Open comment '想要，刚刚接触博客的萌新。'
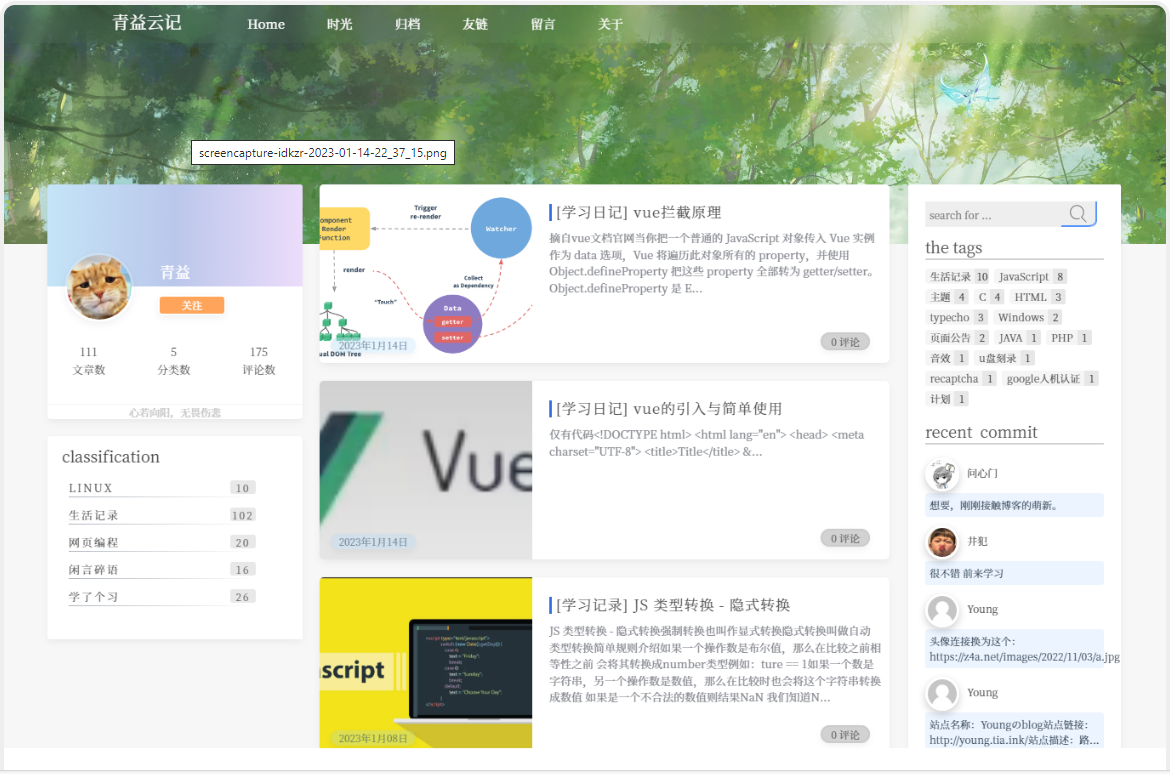The image size is (1170, 774). click(1014, 505)
